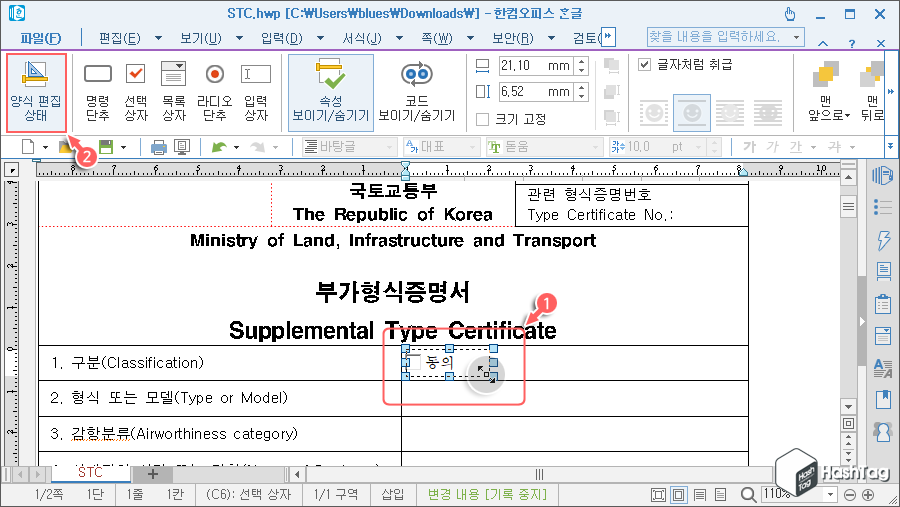This screenshot has width=900, height=507.
Task: Click the vertical scrollbar down arrow
Action: click(848, 407)
